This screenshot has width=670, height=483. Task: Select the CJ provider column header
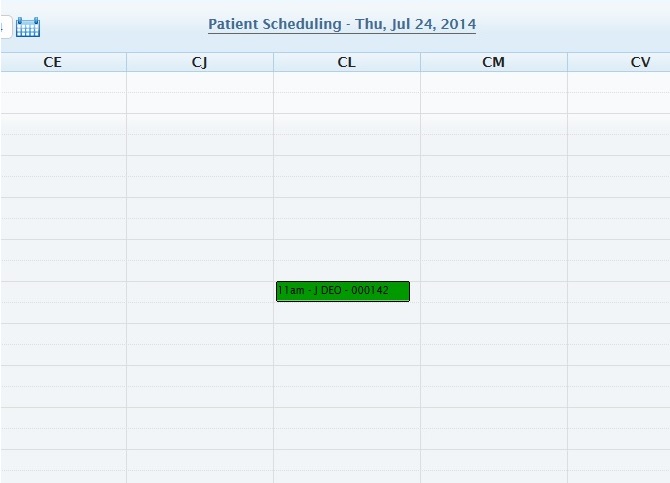point(199,62)
